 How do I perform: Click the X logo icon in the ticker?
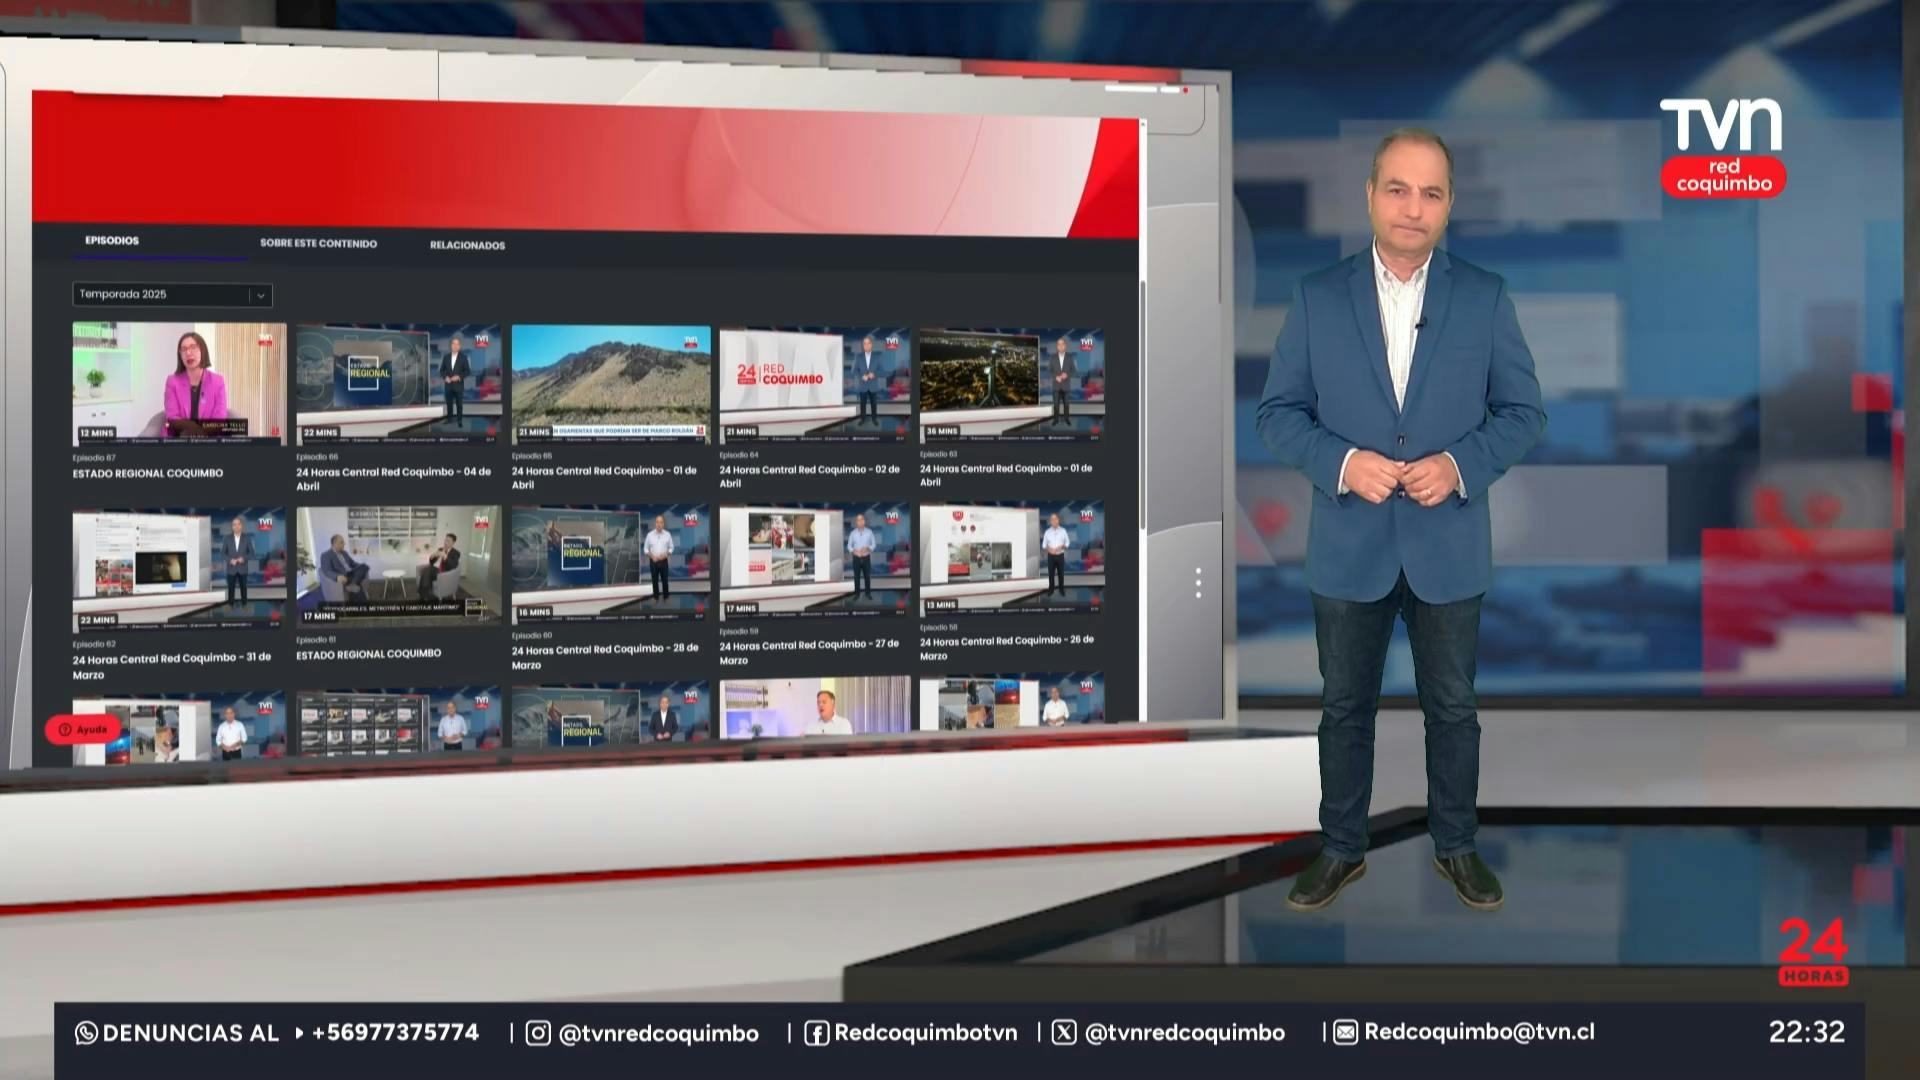pos(1064,1033)
